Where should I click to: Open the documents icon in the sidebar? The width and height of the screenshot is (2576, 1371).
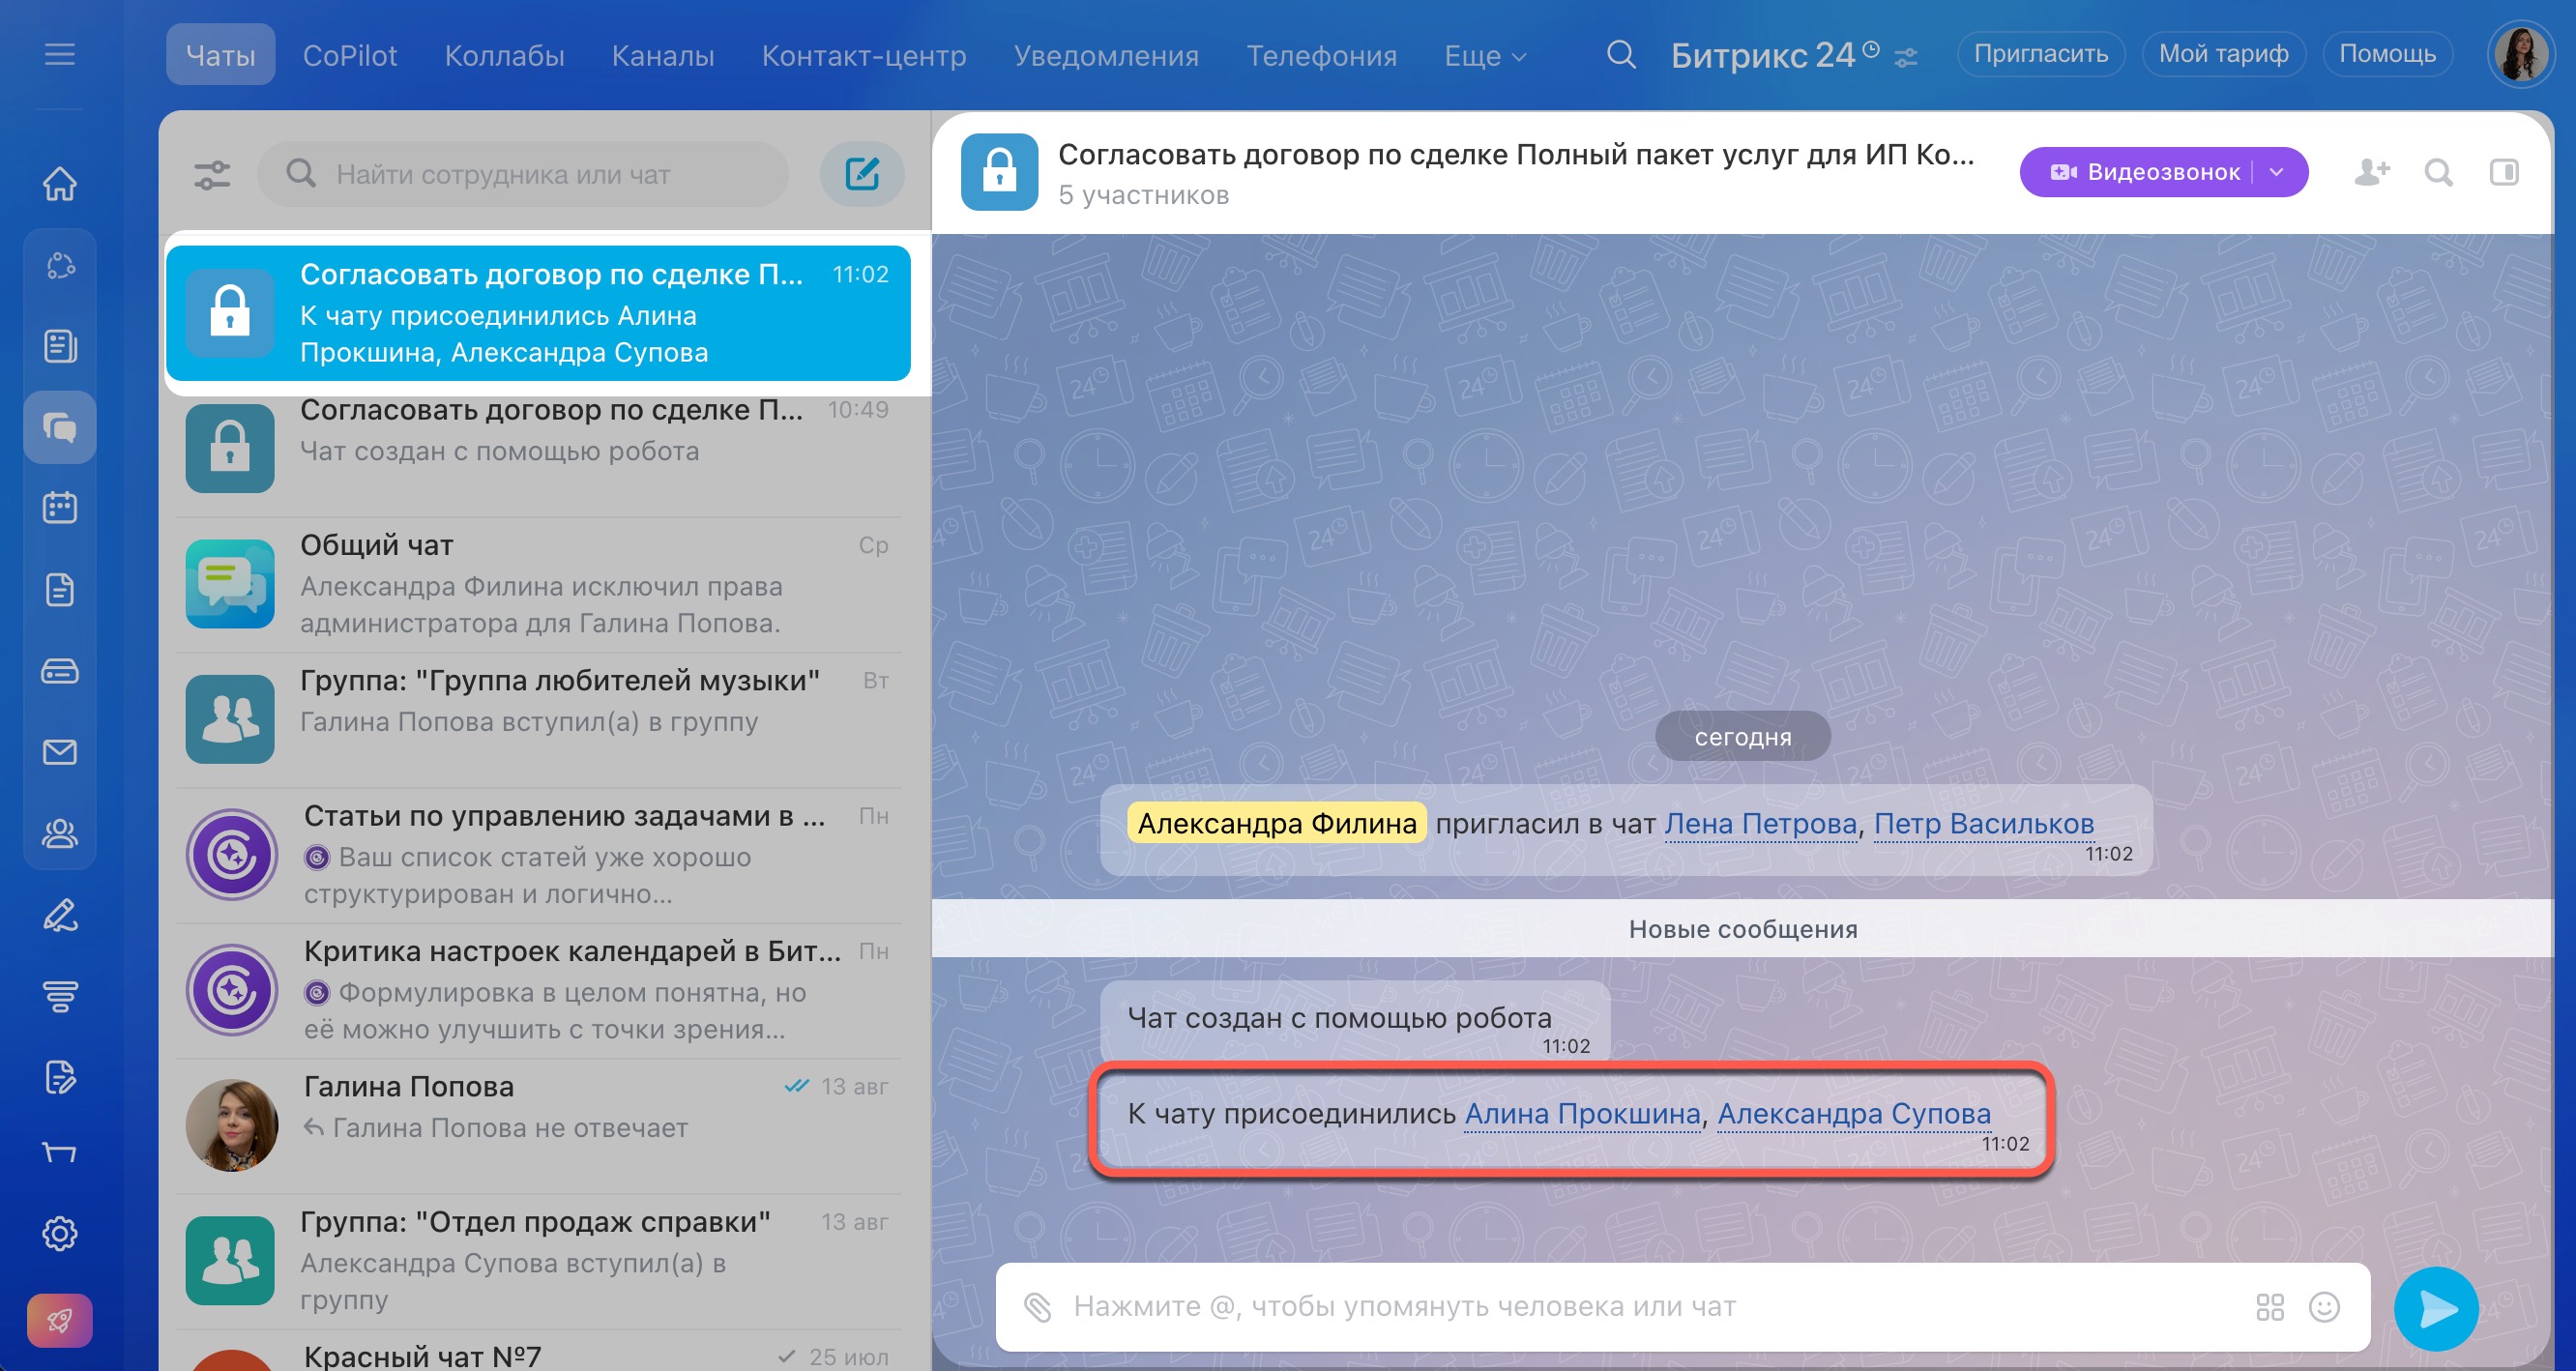pyautogui.click(x=60, y=590)
